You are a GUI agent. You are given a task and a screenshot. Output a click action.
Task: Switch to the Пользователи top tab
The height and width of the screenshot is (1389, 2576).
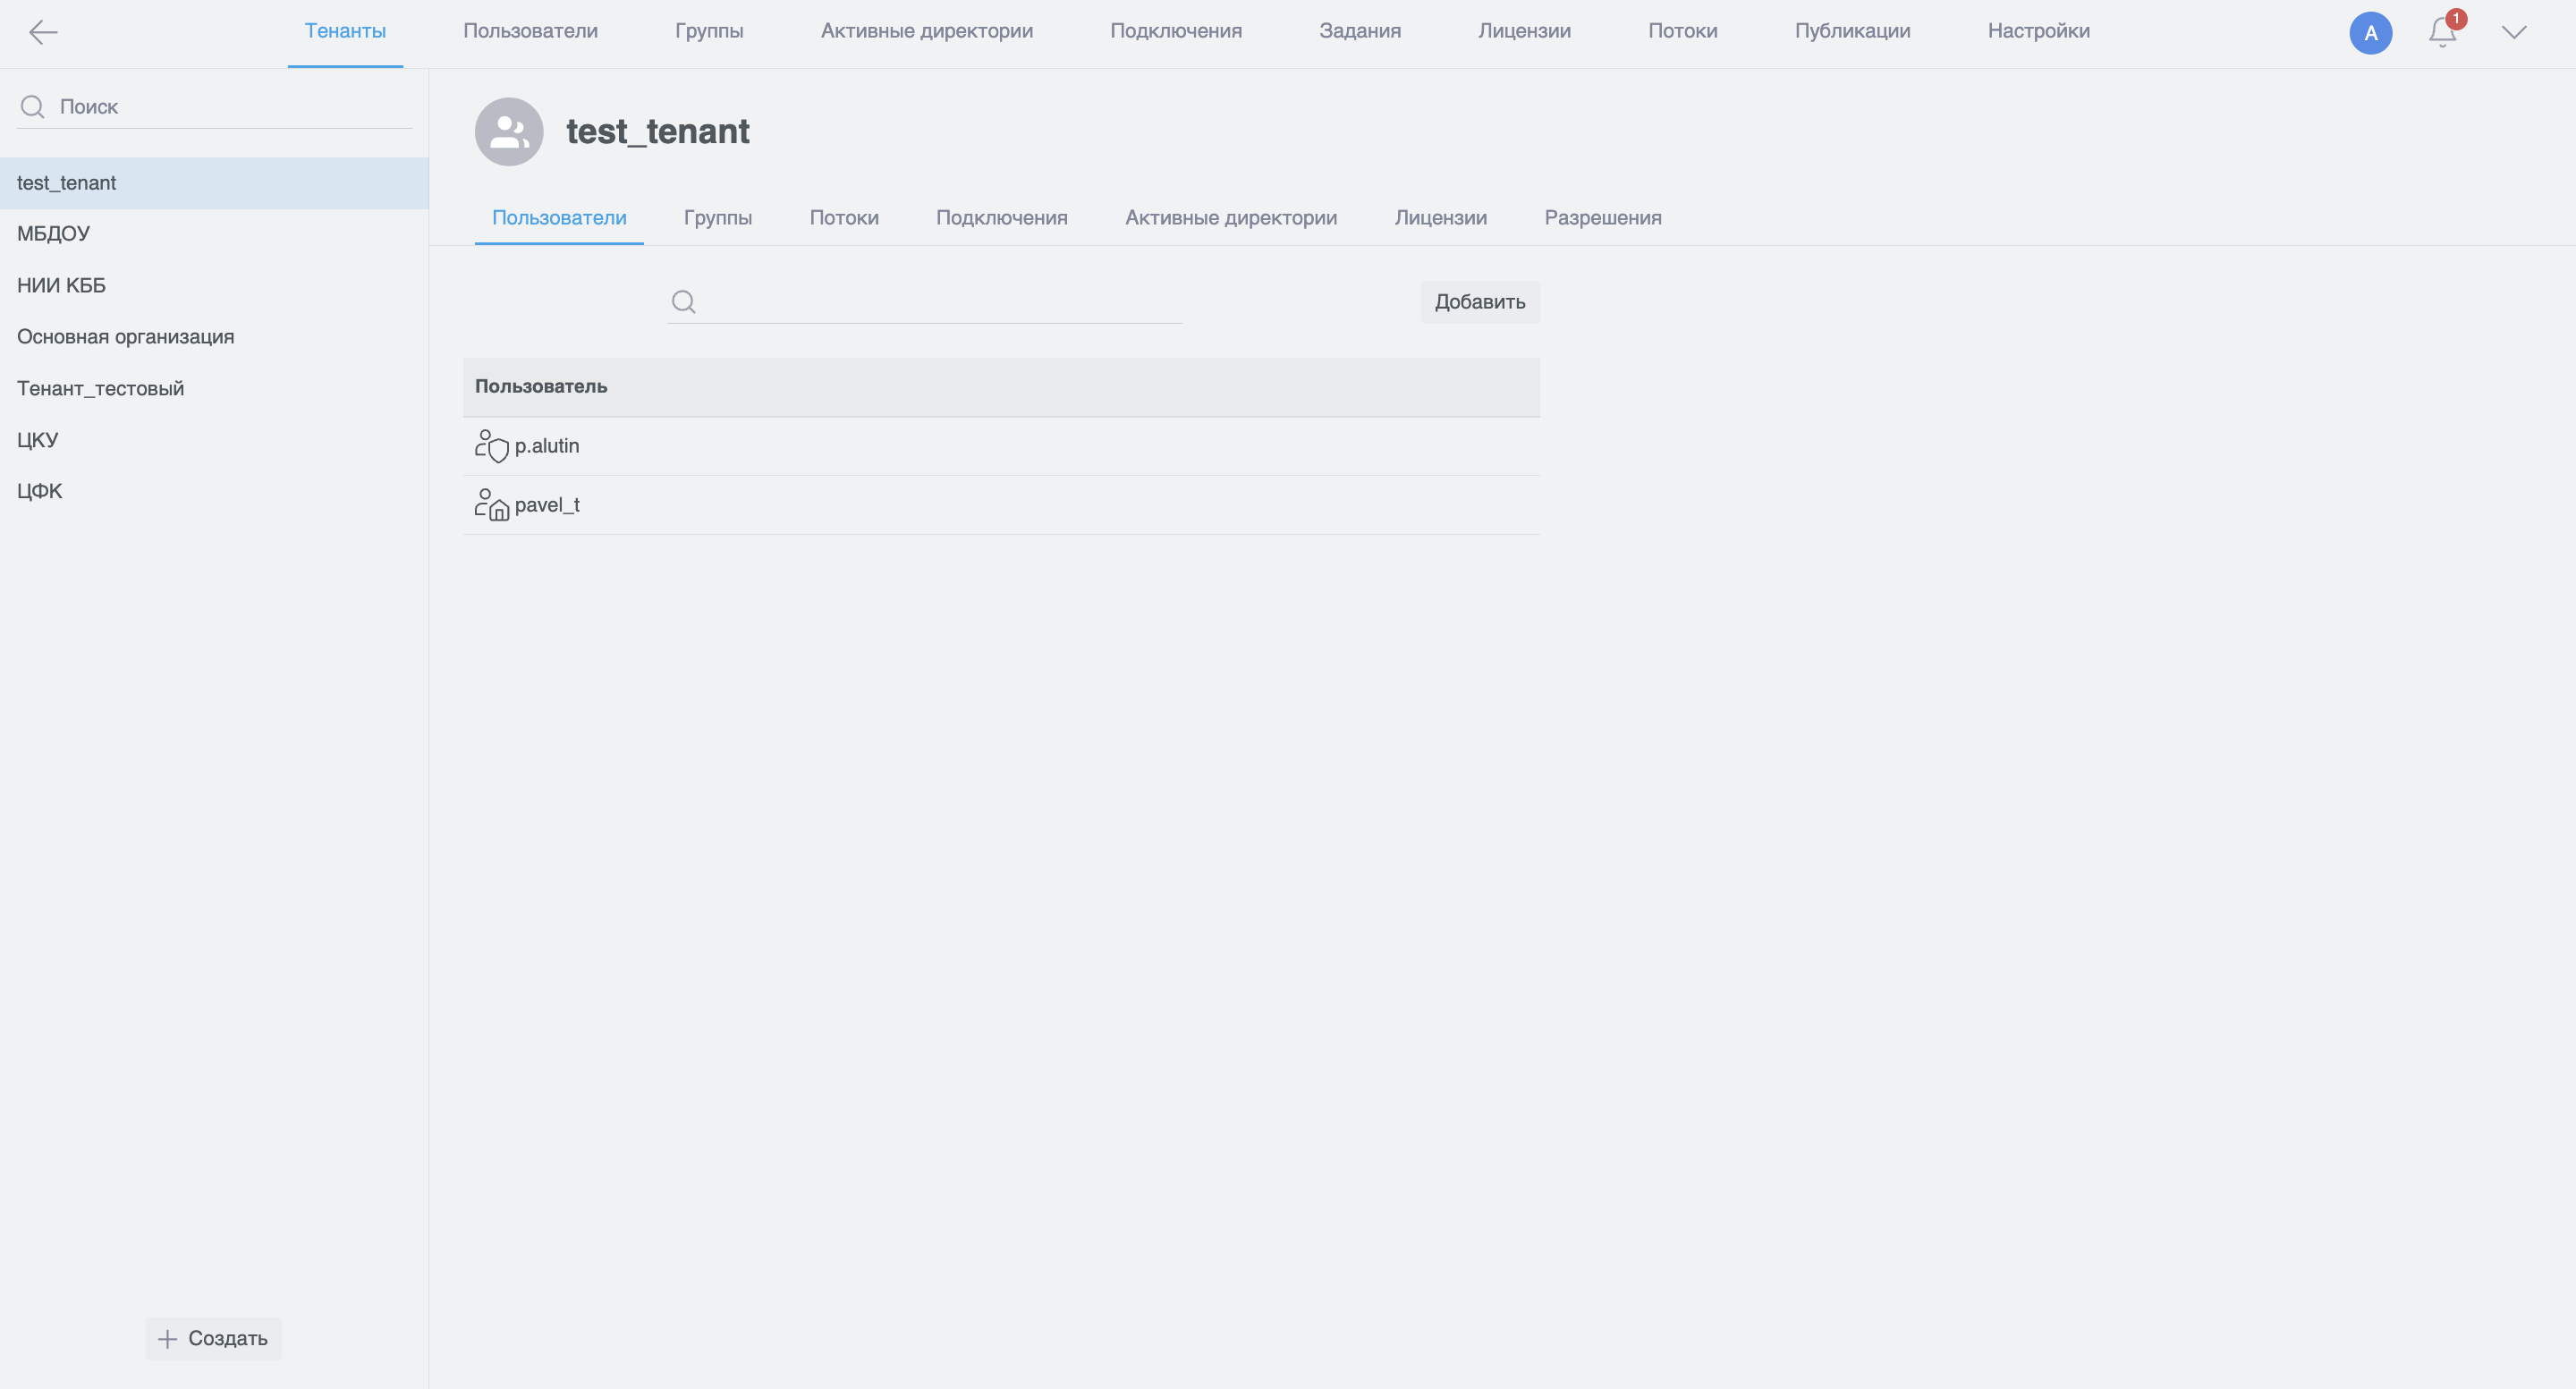[x=530, y=31]
